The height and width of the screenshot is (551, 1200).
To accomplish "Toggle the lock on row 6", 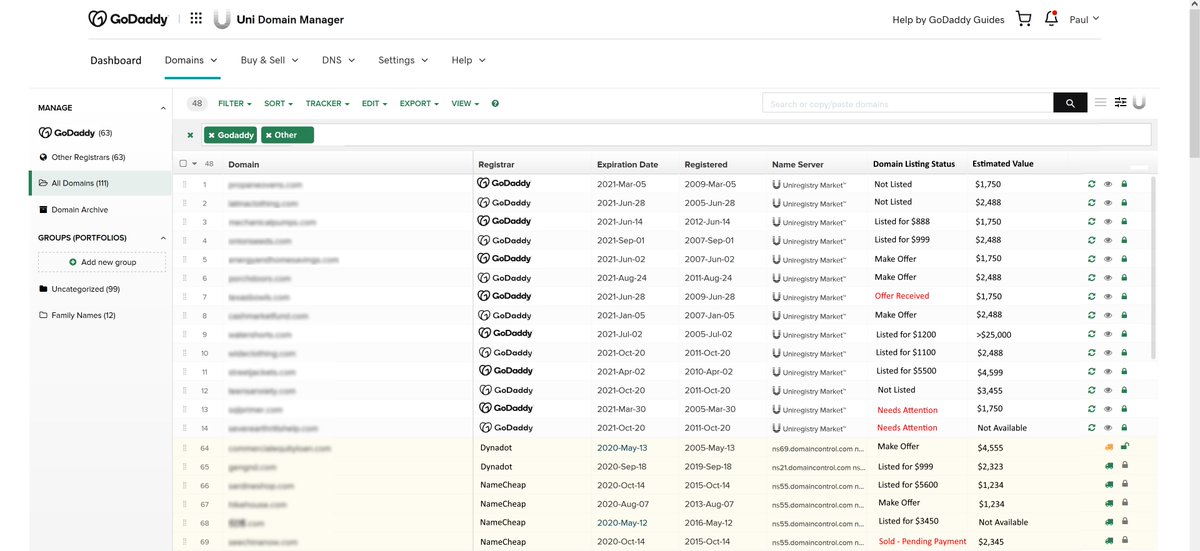I will pos(1124,277).
